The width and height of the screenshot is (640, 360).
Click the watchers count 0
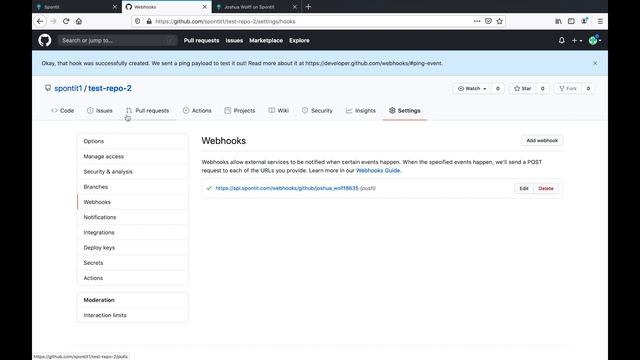pos(498,88)
